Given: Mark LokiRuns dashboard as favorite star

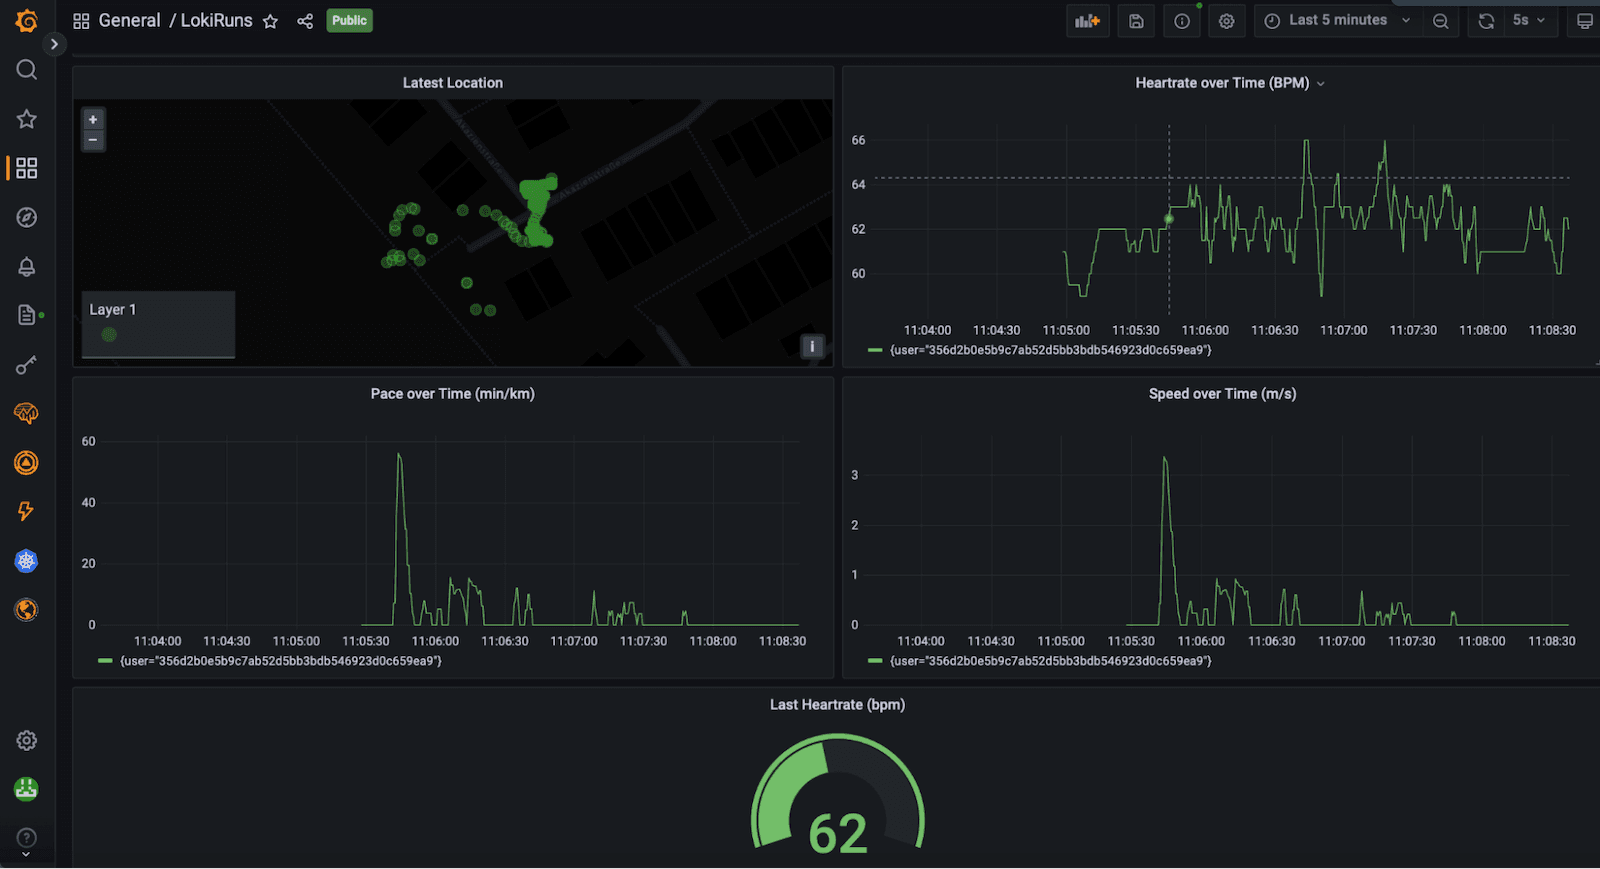Looking at the screenshot, I should click(270, 21).
